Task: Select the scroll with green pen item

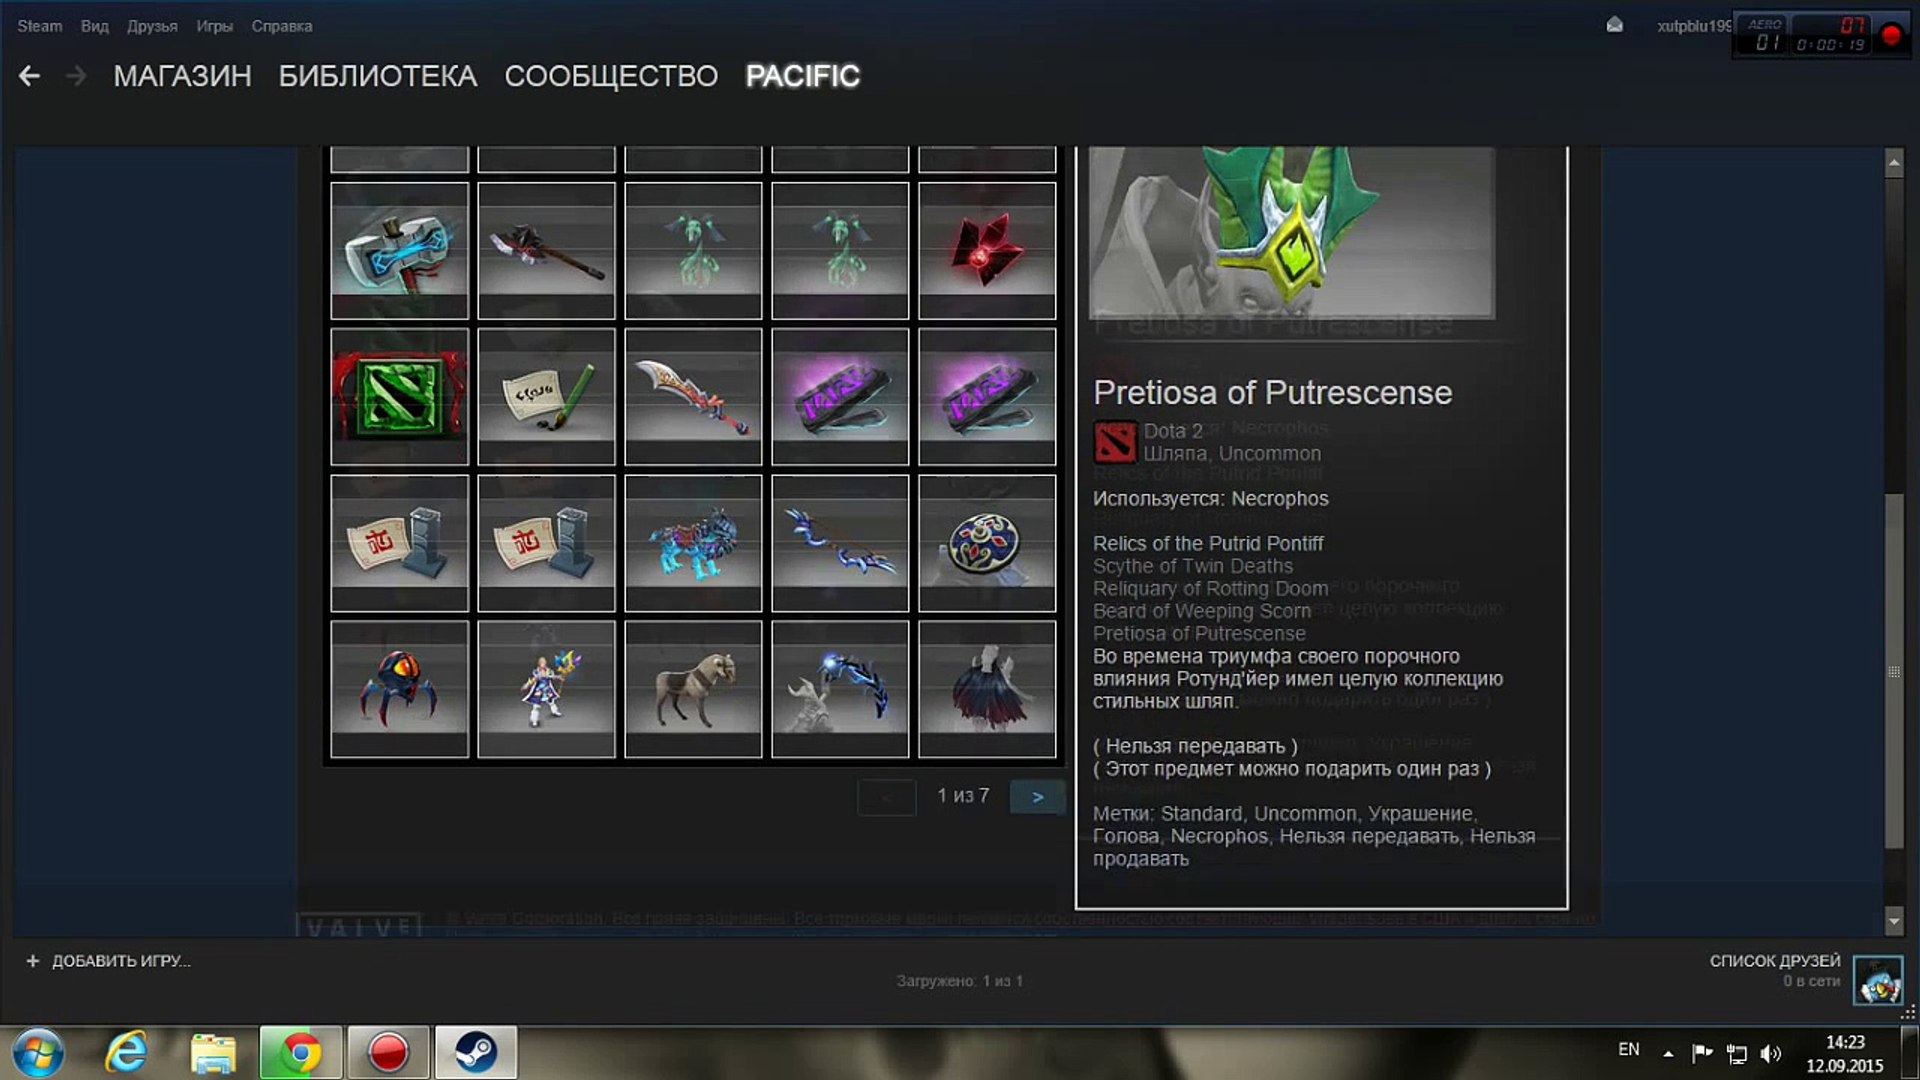Action: click(x=546, y=397)
